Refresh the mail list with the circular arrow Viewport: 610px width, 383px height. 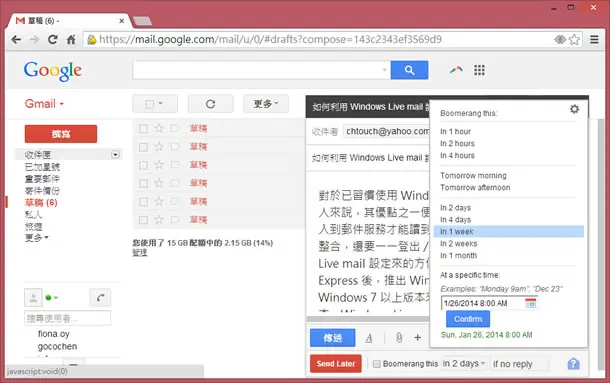click(210, 104)
